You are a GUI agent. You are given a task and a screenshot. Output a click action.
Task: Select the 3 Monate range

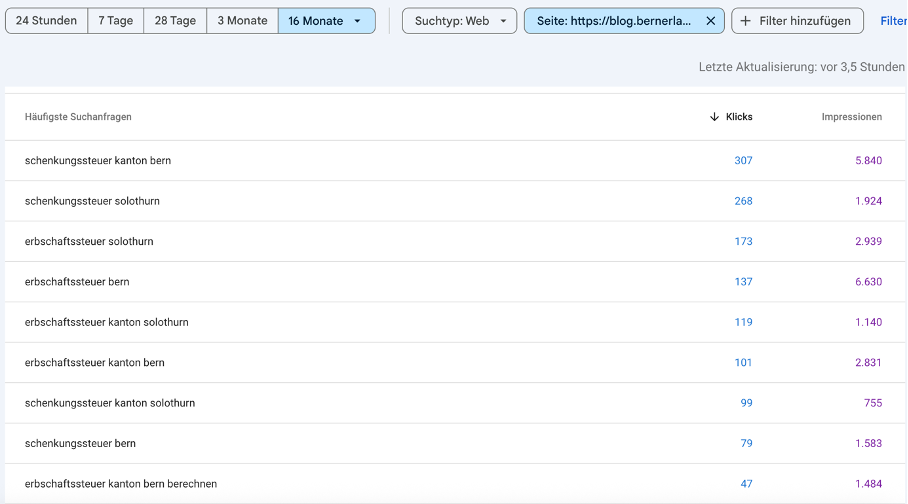pos(242,21)
